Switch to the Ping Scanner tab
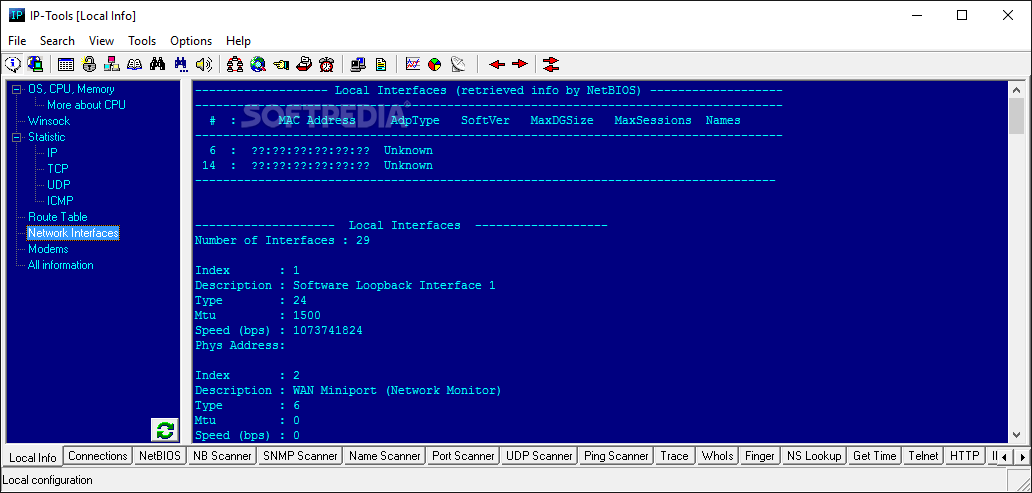Screen dimensions: 1032x493 click(x=617, y=455)
